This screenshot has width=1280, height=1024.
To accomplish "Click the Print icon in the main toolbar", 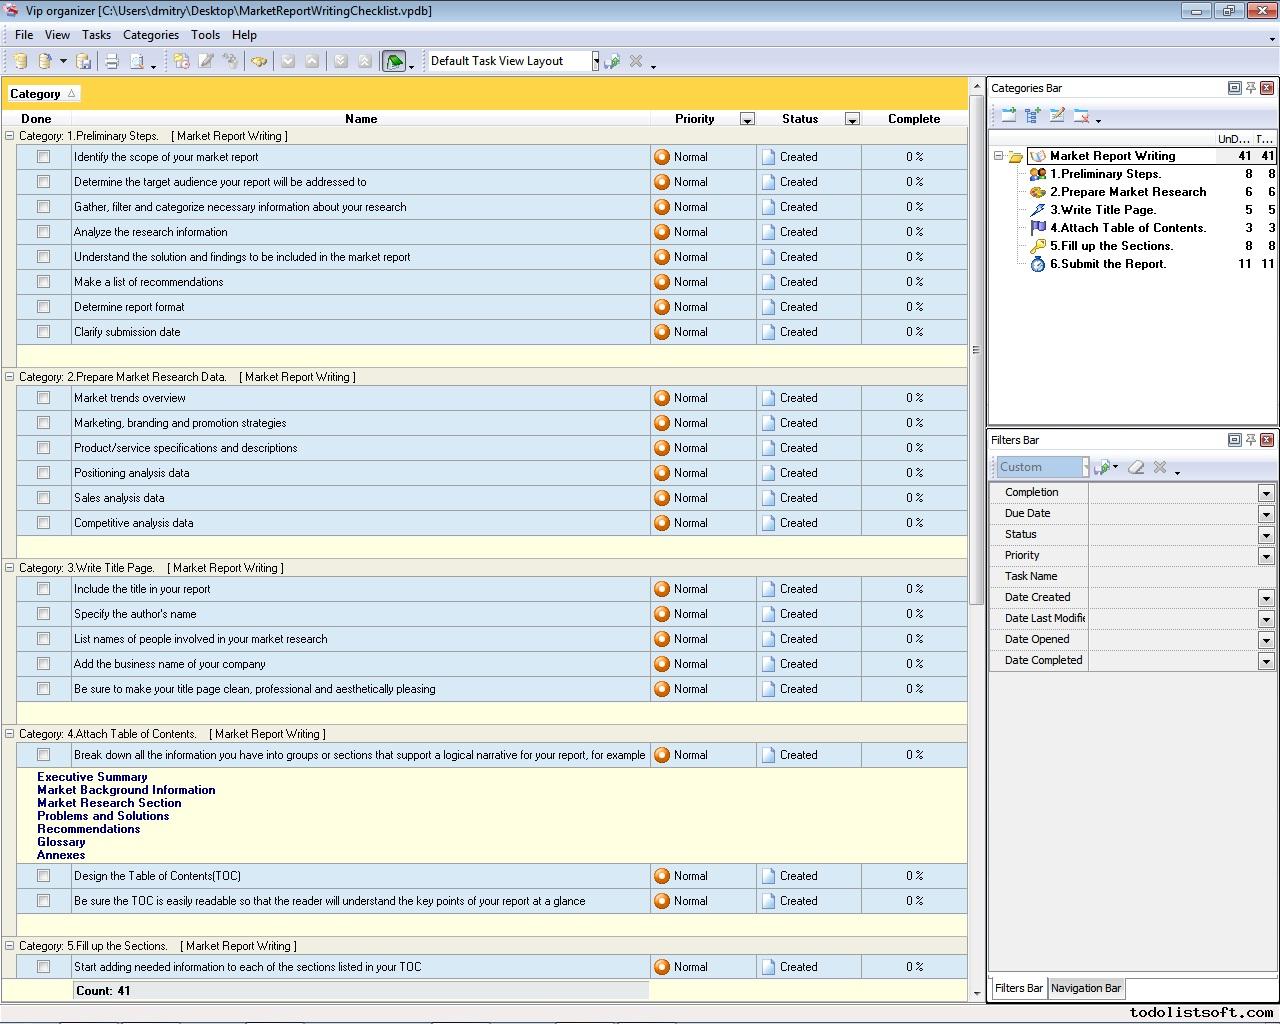I will tap(112, 61).
